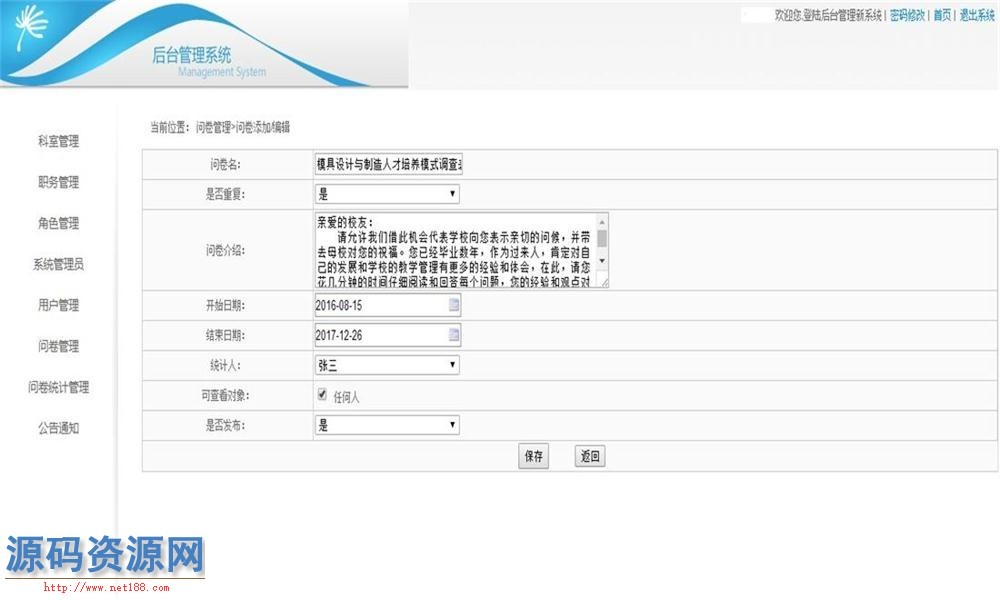Open 公告通知 in the sidebar
1000x600 pixels.
pyautogui.click(x=58, y=428)
